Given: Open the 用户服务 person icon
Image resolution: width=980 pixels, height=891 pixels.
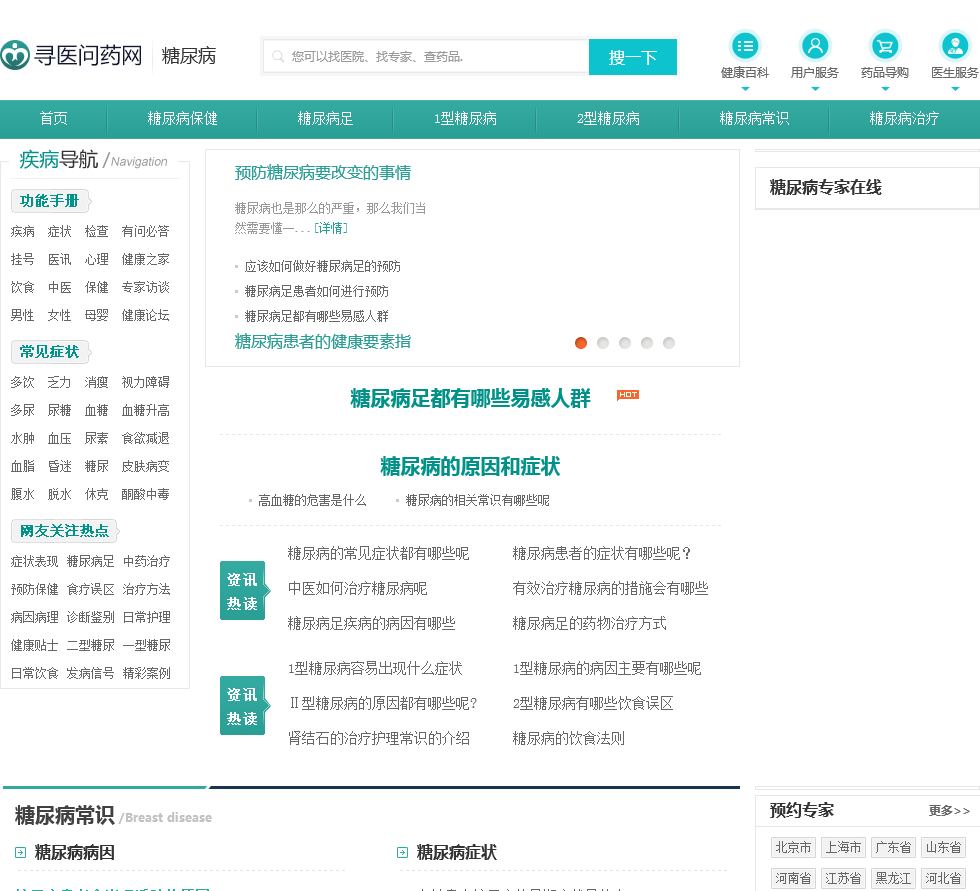Looking at the screenshot, I should [815, 46].
